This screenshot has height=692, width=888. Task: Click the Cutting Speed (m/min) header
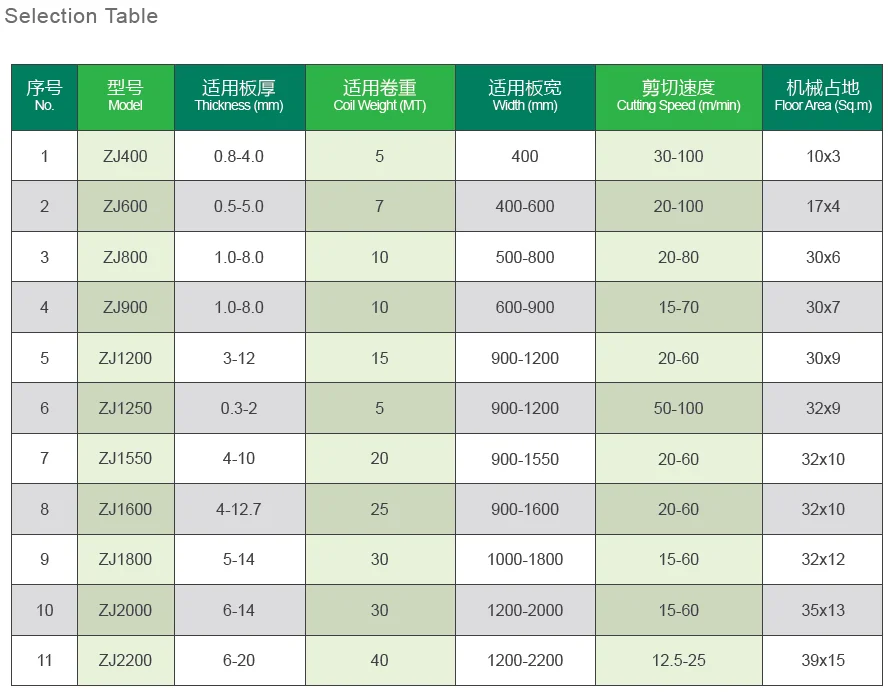point(678,96)
